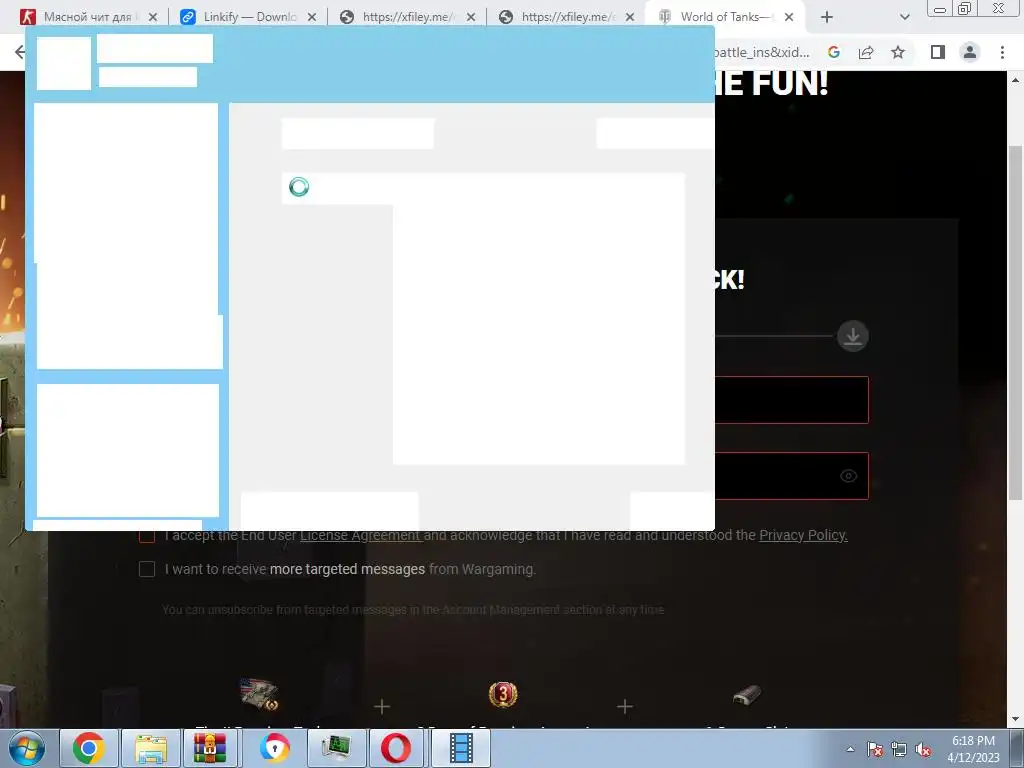Viewport: 1024px width, 768px height.
Task: Click the tank reward icon
Action: 259,694
